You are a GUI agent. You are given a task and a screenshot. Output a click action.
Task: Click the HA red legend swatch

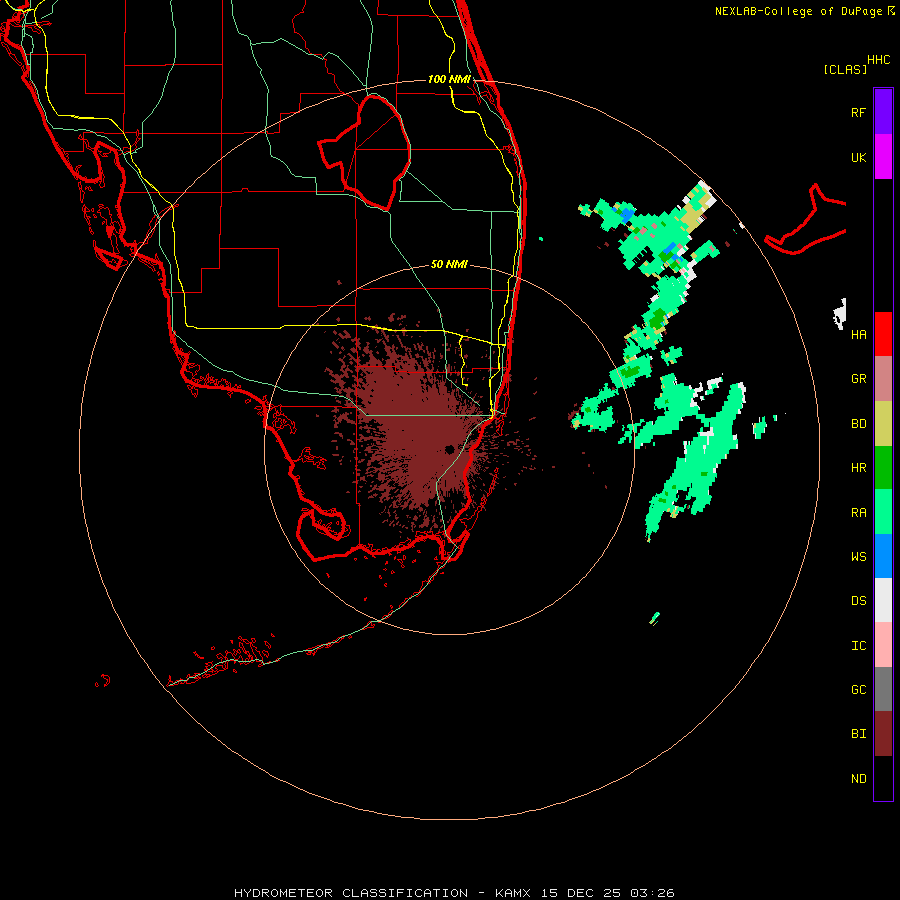pos(883,334)
